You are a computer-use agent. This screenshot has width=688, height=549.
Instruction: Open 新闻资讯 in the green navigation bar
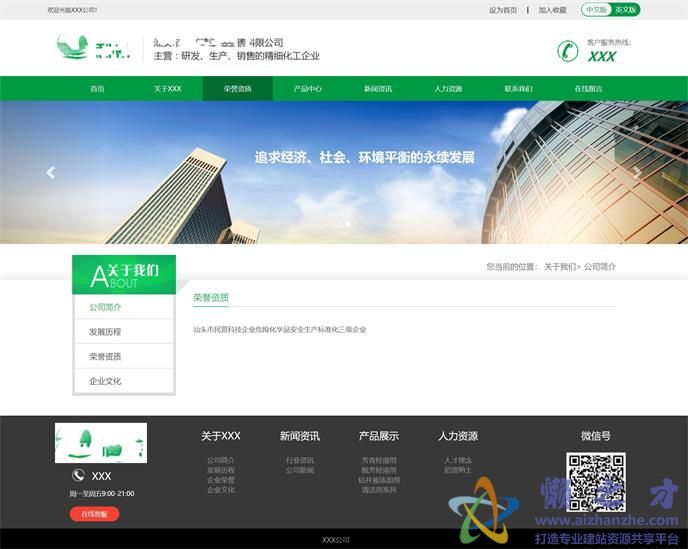378,89
